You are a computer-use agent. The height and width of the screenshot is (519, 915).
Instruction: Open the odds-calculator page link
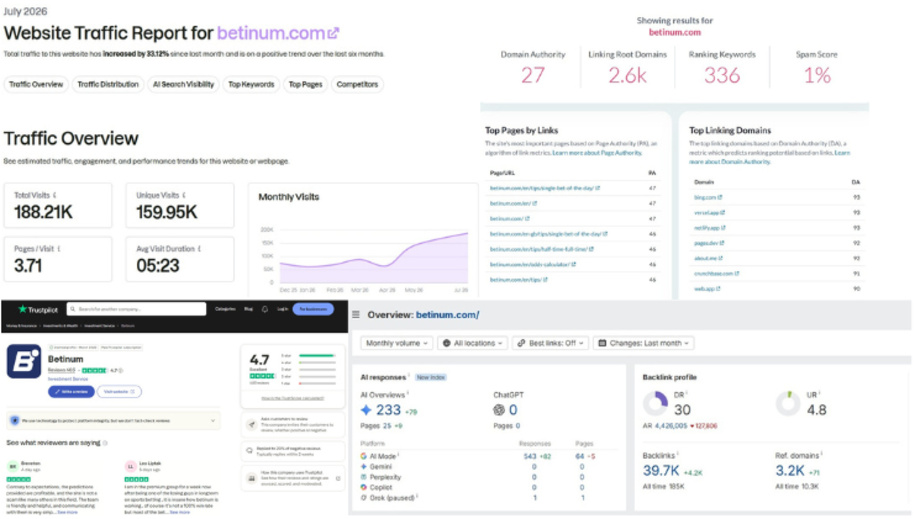tap(533, 264)
